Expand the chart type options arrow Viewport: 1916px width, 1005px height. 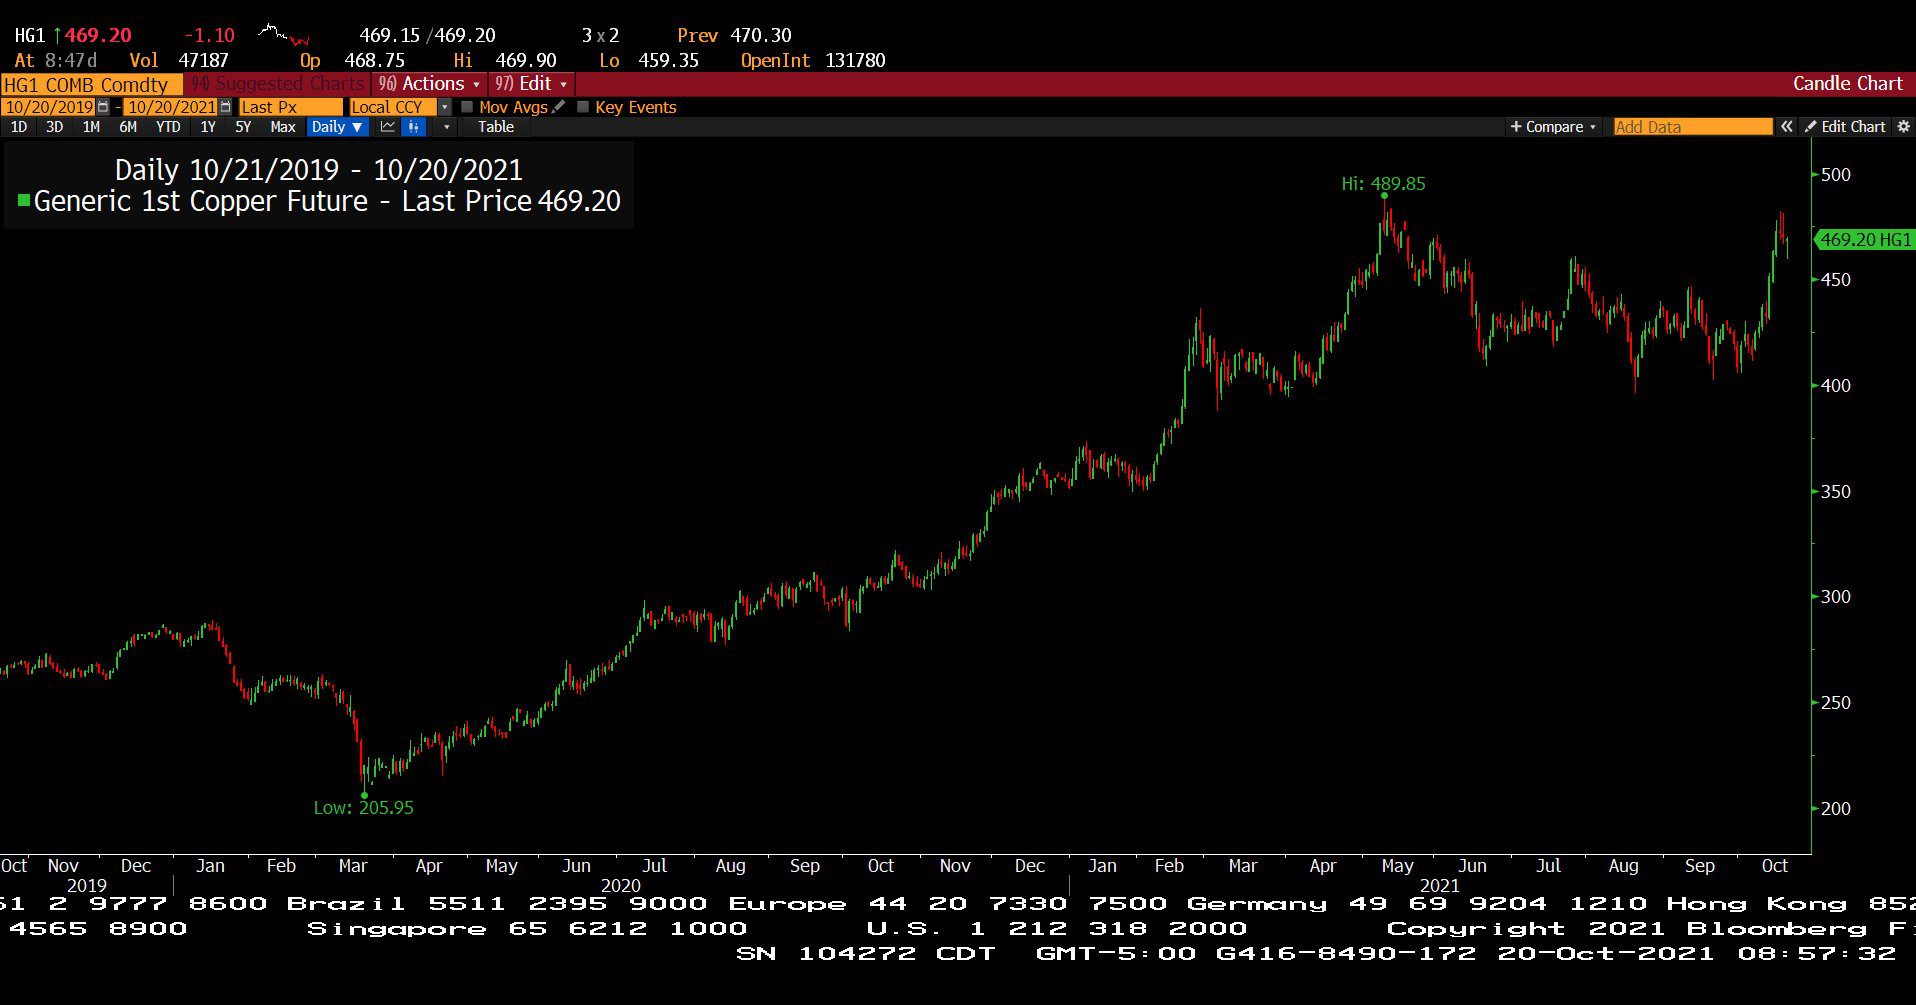(x=446, y=127)
